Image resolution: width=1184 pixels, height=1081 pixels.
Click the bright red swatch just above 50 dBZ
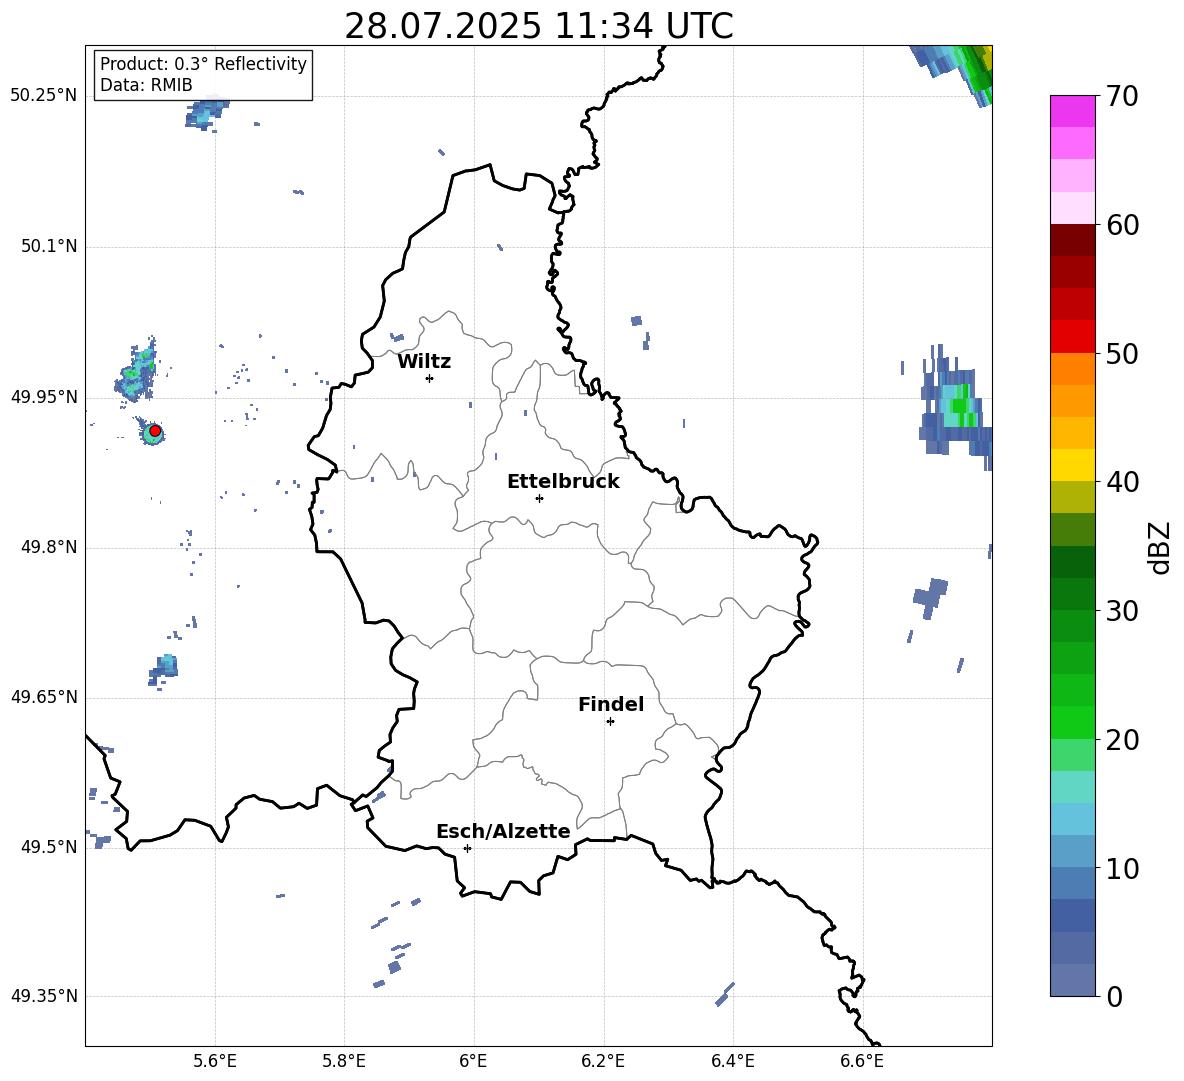[1072, 337]
